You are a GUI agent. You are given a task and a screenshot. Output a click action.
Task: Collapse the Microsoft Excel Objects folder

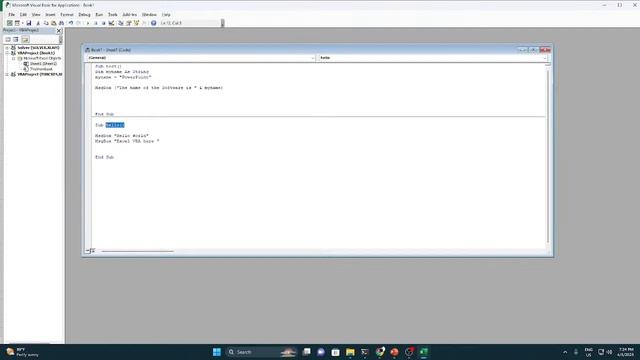coord(13,58)
